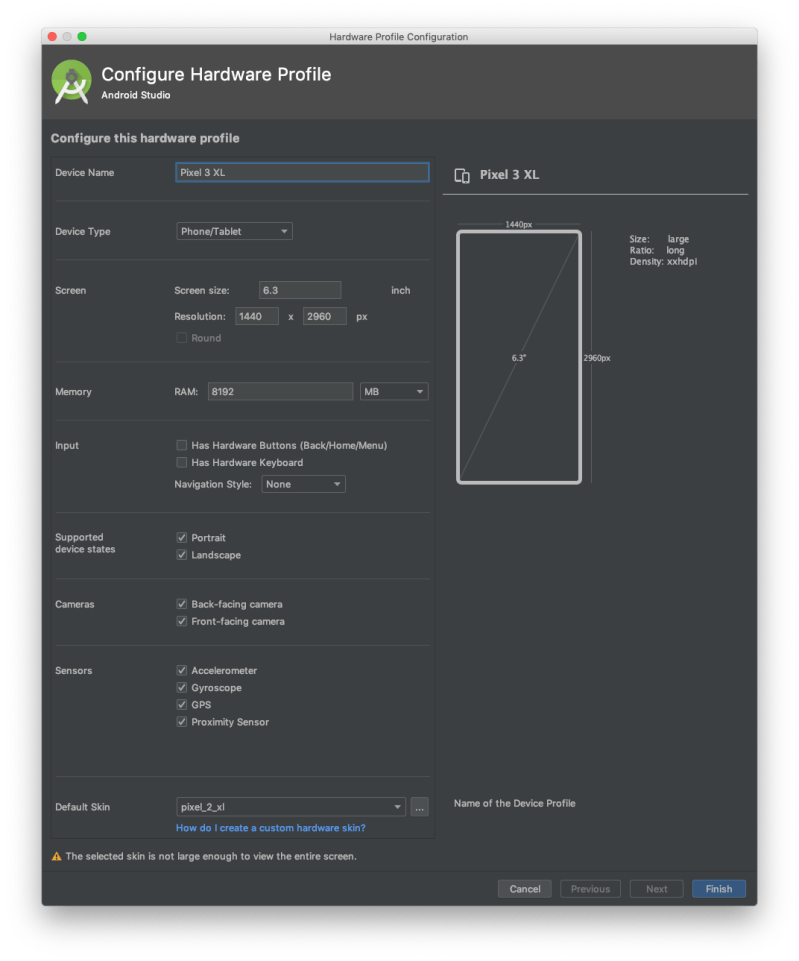
Task: Click the Name of the Device Profile text
Action: (x=515, y=803)
